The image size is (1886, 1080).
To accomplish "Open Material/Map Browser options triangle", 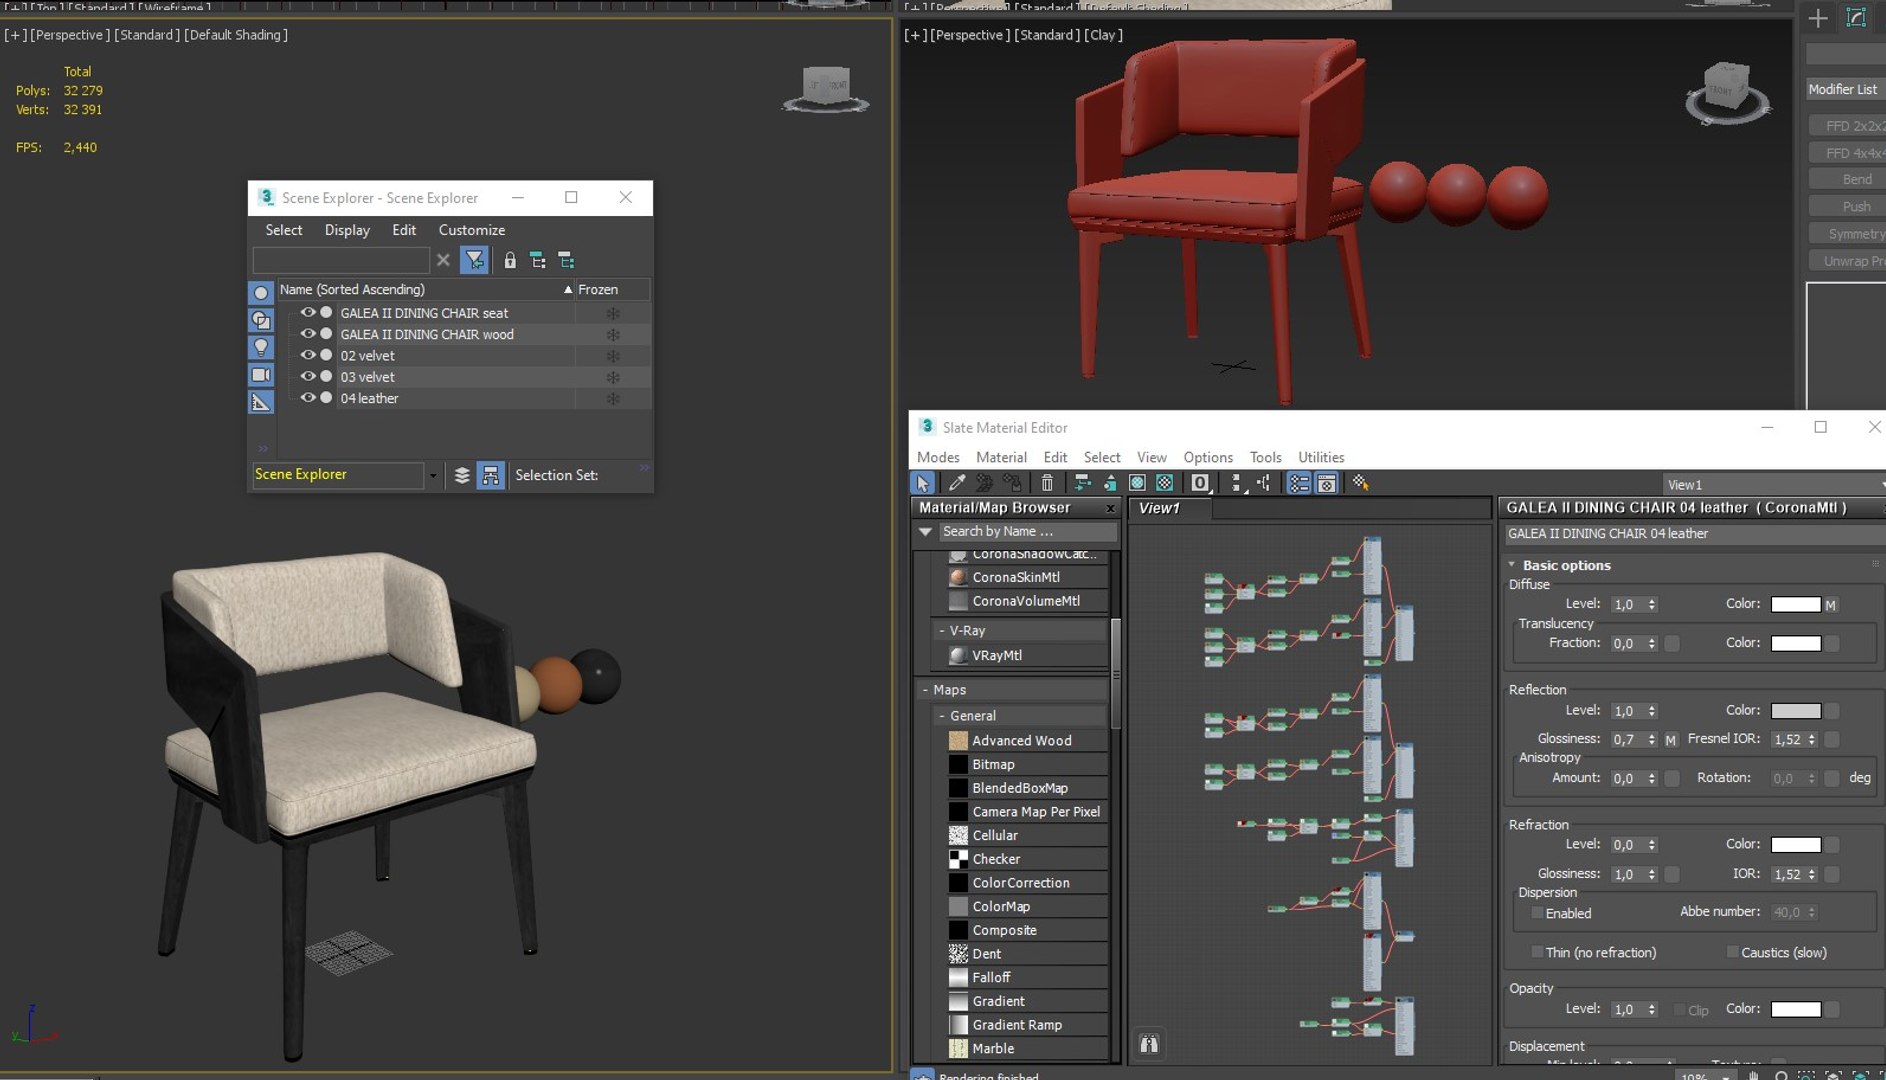I will pos(926,532).
